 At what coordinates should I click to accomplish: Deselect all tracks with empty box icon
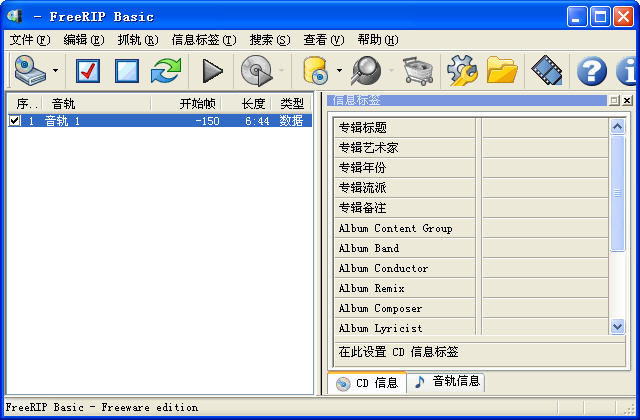click(x=127, y=70)
